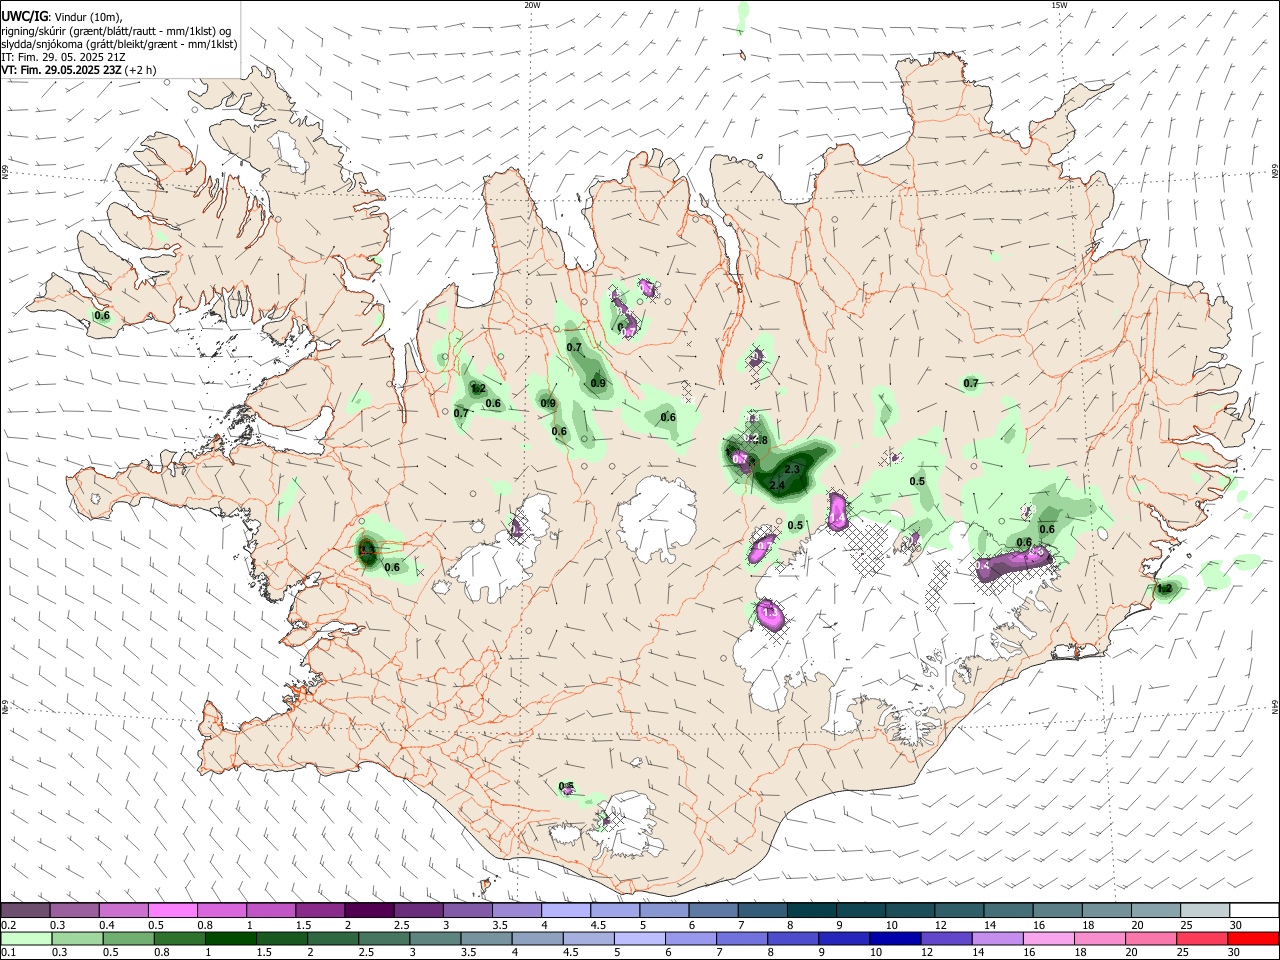Viewport: 1280px width, 960px height.
Task: Click the '0.4' label on the snow scale
Action: pyautogui.click(x=107, y=925)
